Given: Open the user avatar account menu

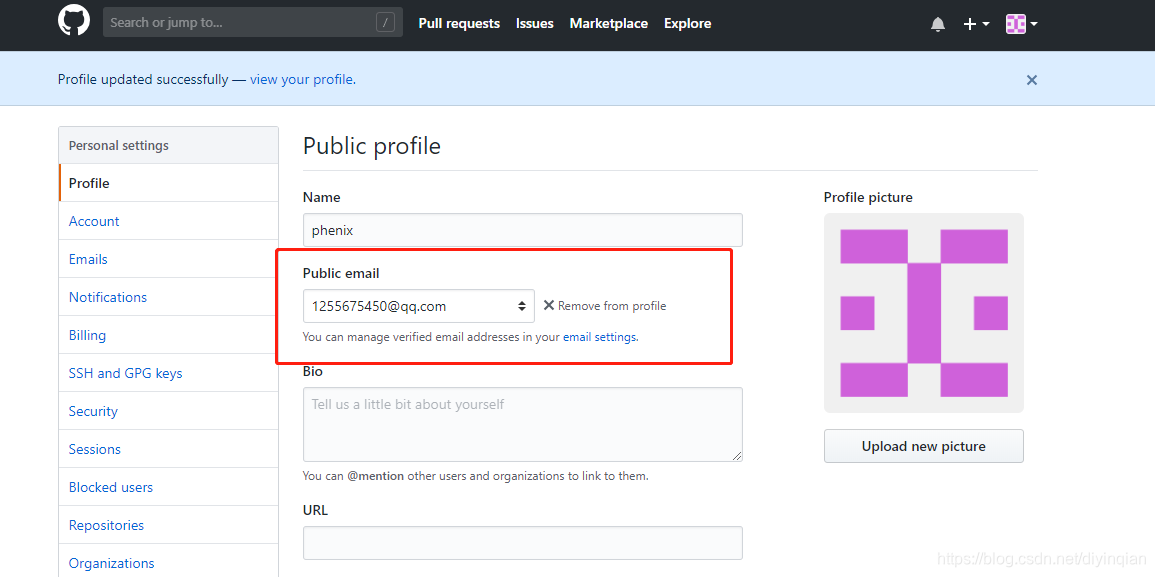Looking at the screenshot, I should pyautogui.click(x=1022, y=24).
